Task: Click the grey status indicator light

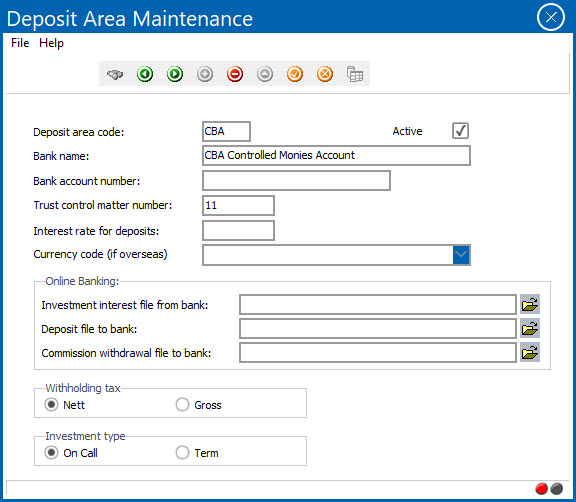Action: coord(557,489)
